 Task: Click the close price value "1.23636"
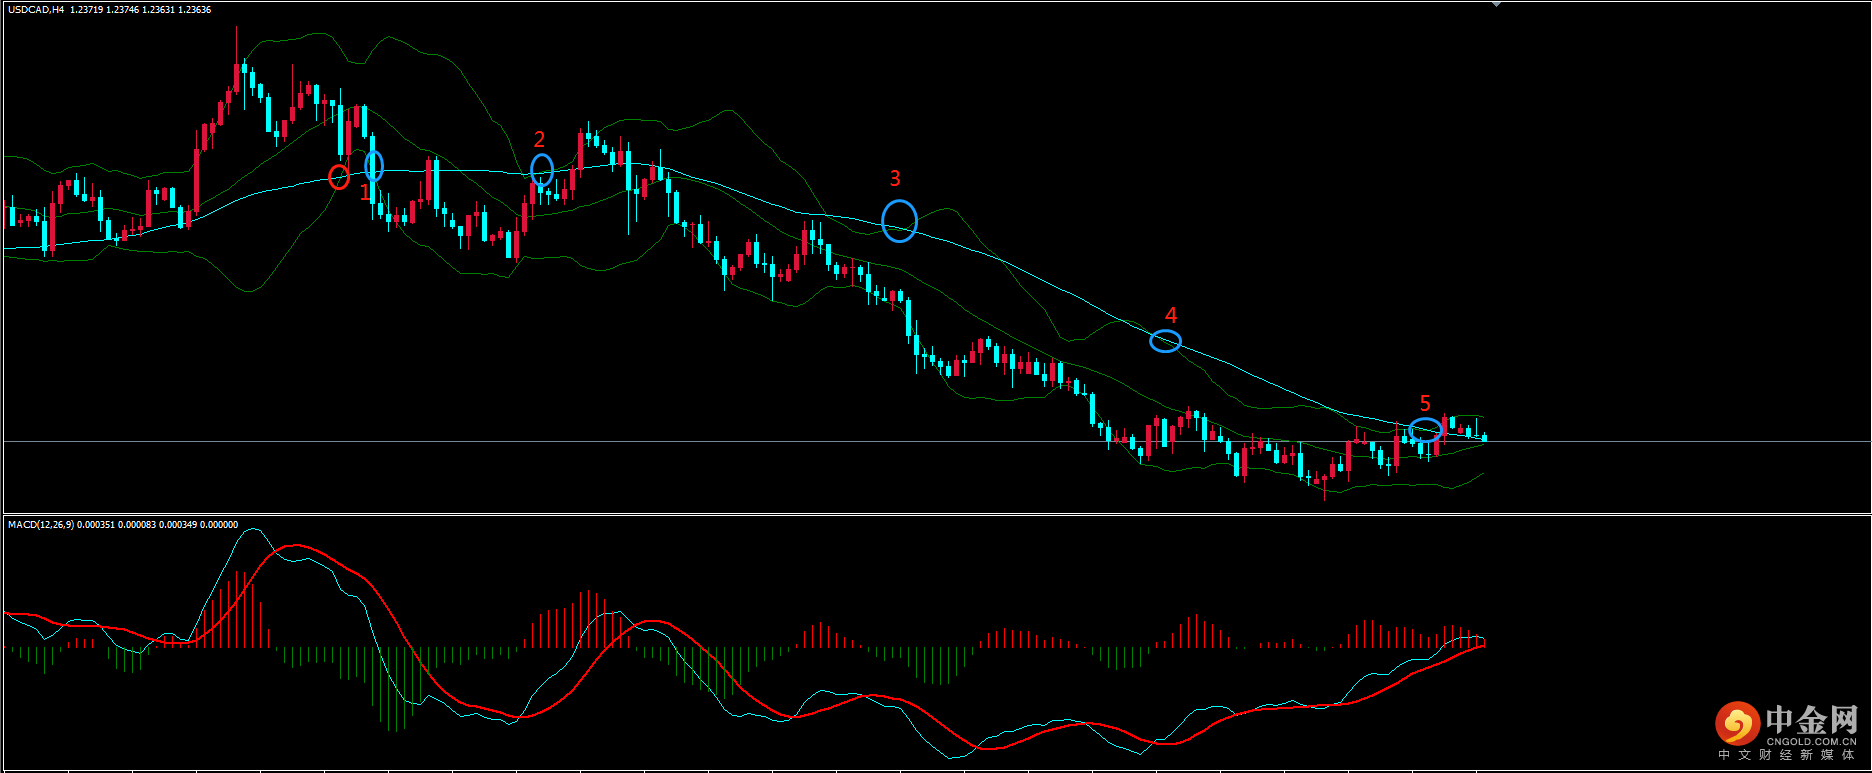(194, 10)
